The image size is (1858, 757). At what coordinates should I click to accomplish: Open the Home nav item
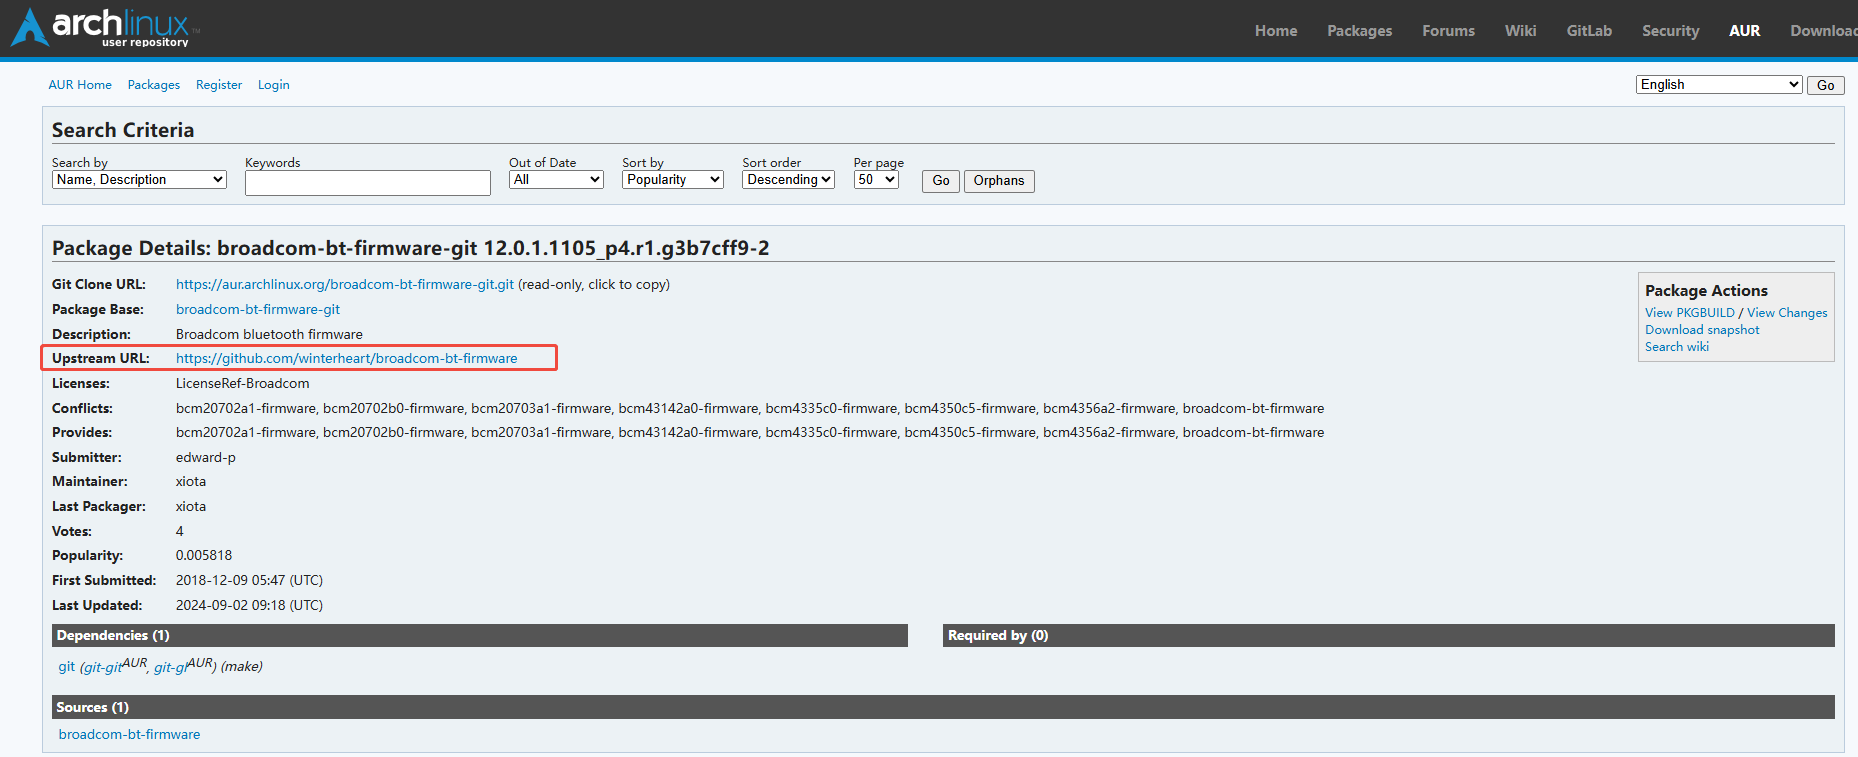[x=1276, y=31]
